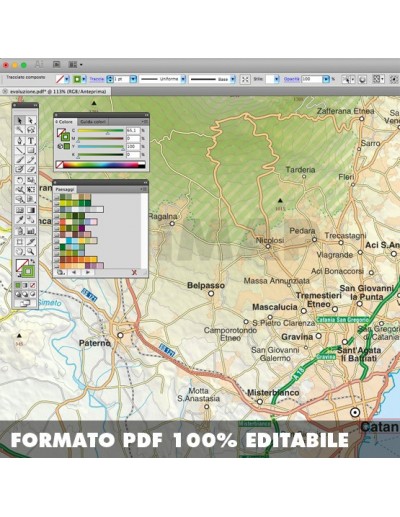Load next swatch library in Paesaggi panel

tap(88, 273)
